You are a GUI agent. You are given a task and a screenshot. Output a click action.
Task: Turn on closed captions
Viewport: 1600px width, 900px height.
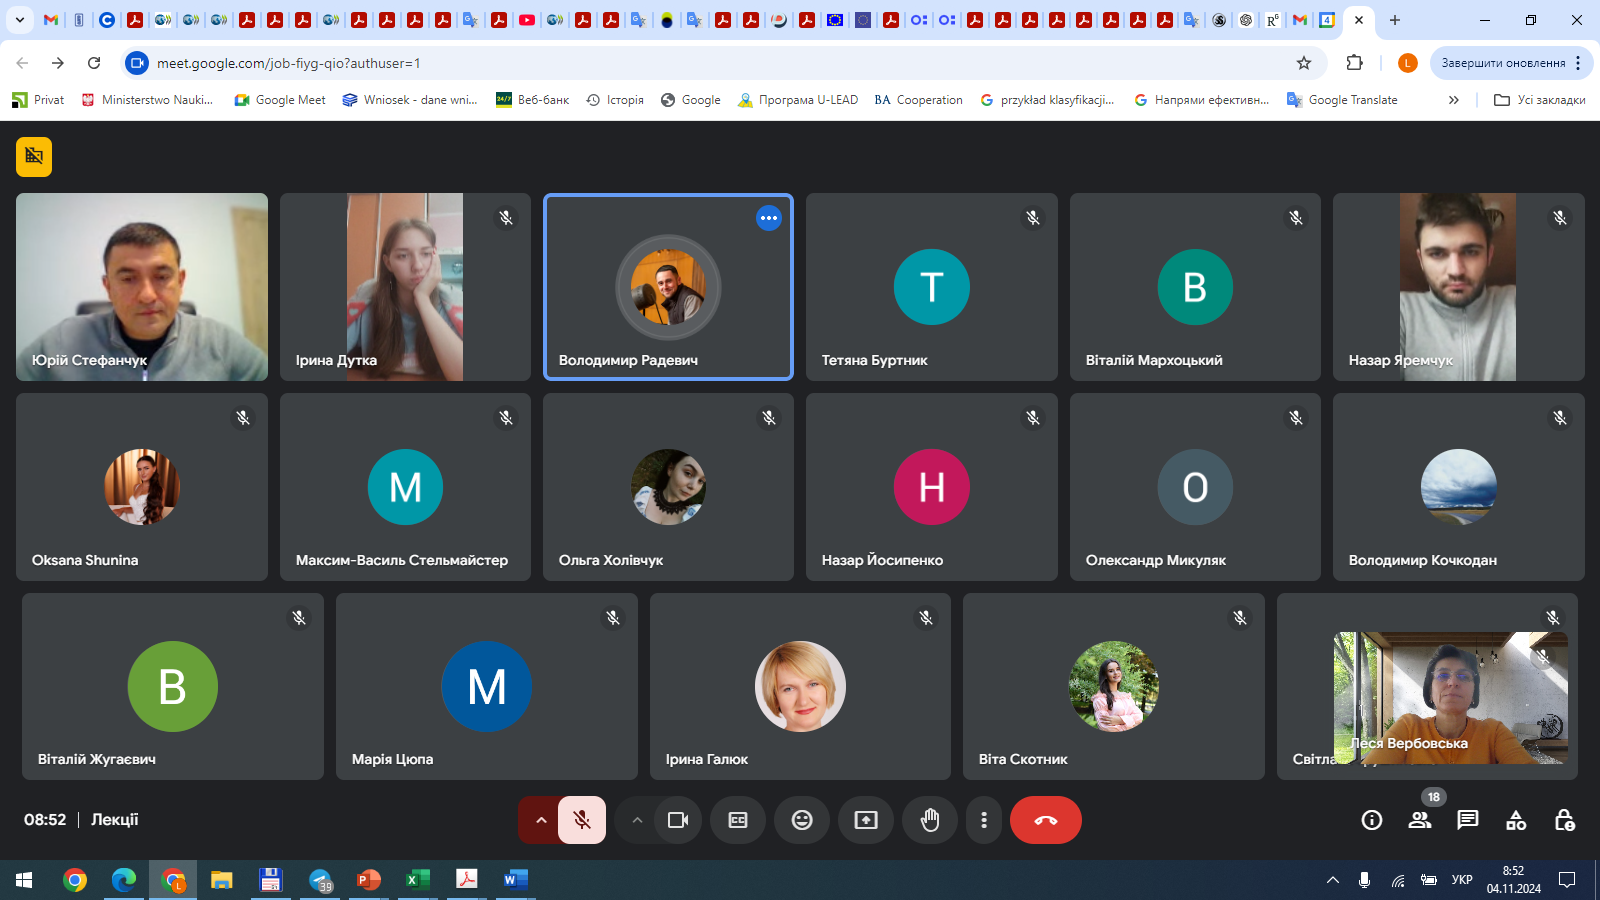click(x=738, y=820)
